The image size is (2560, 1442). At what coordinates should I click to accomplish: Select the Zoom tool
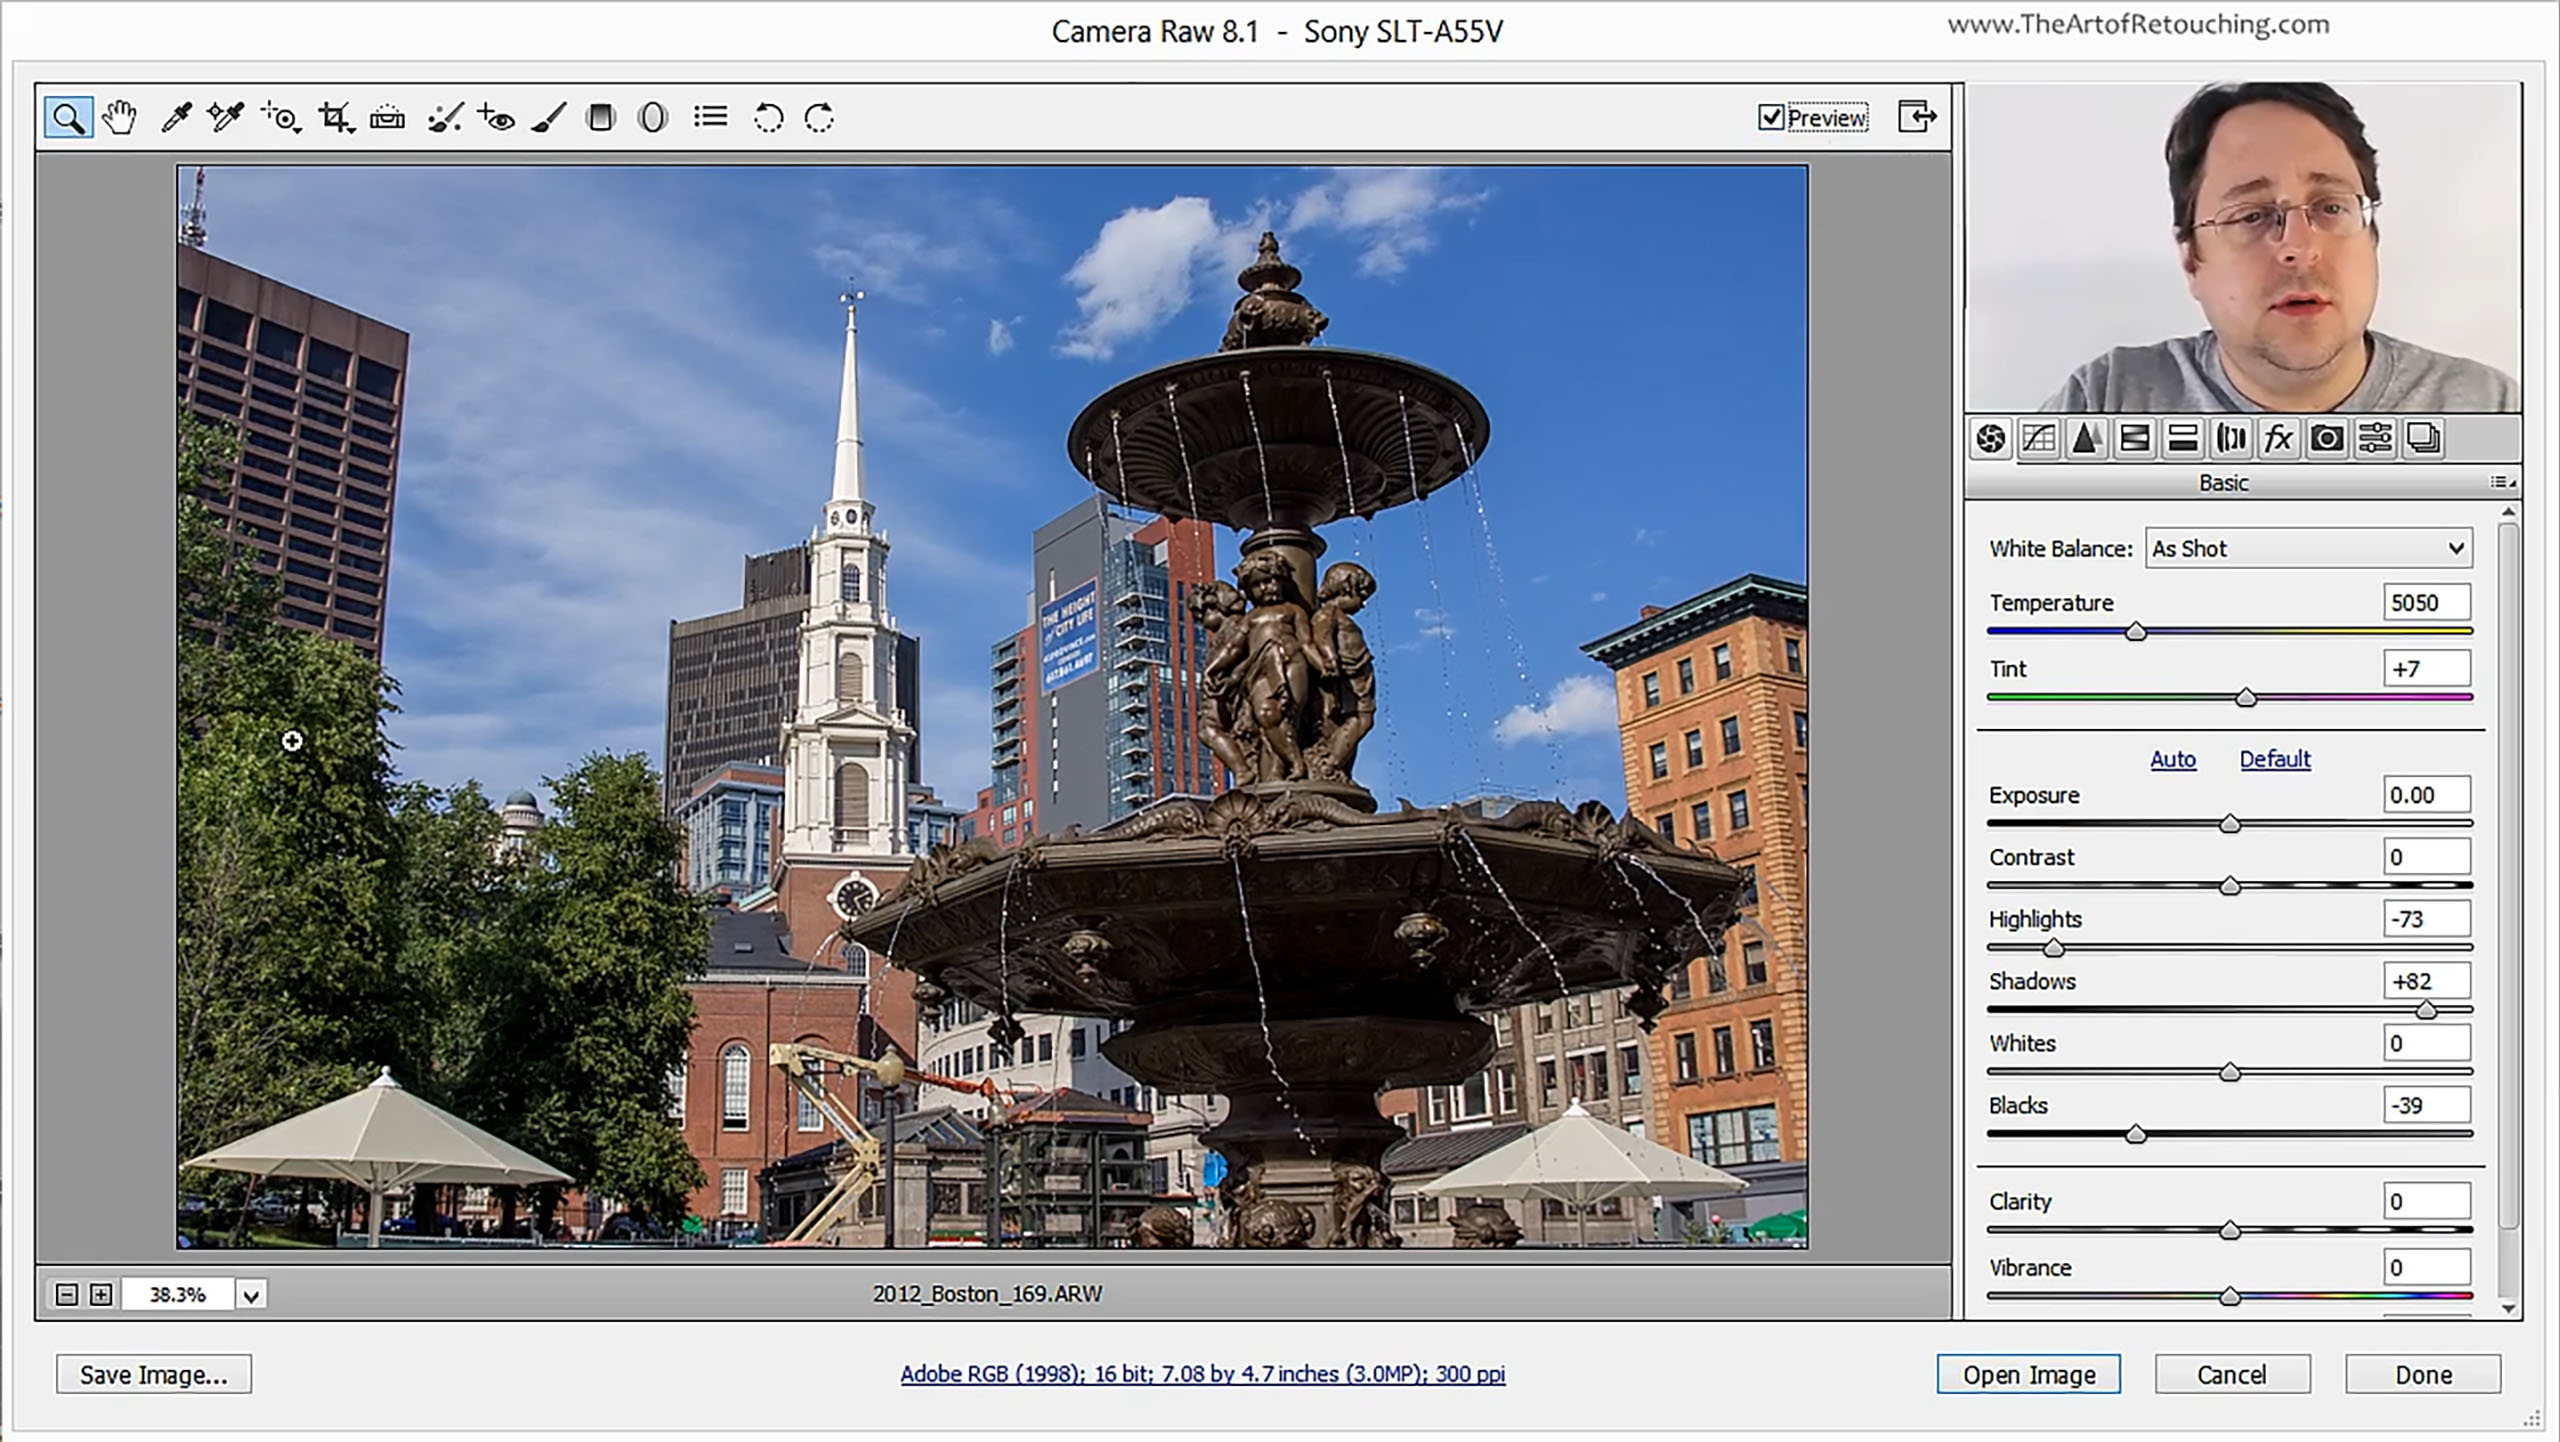[x=67, y=118]
